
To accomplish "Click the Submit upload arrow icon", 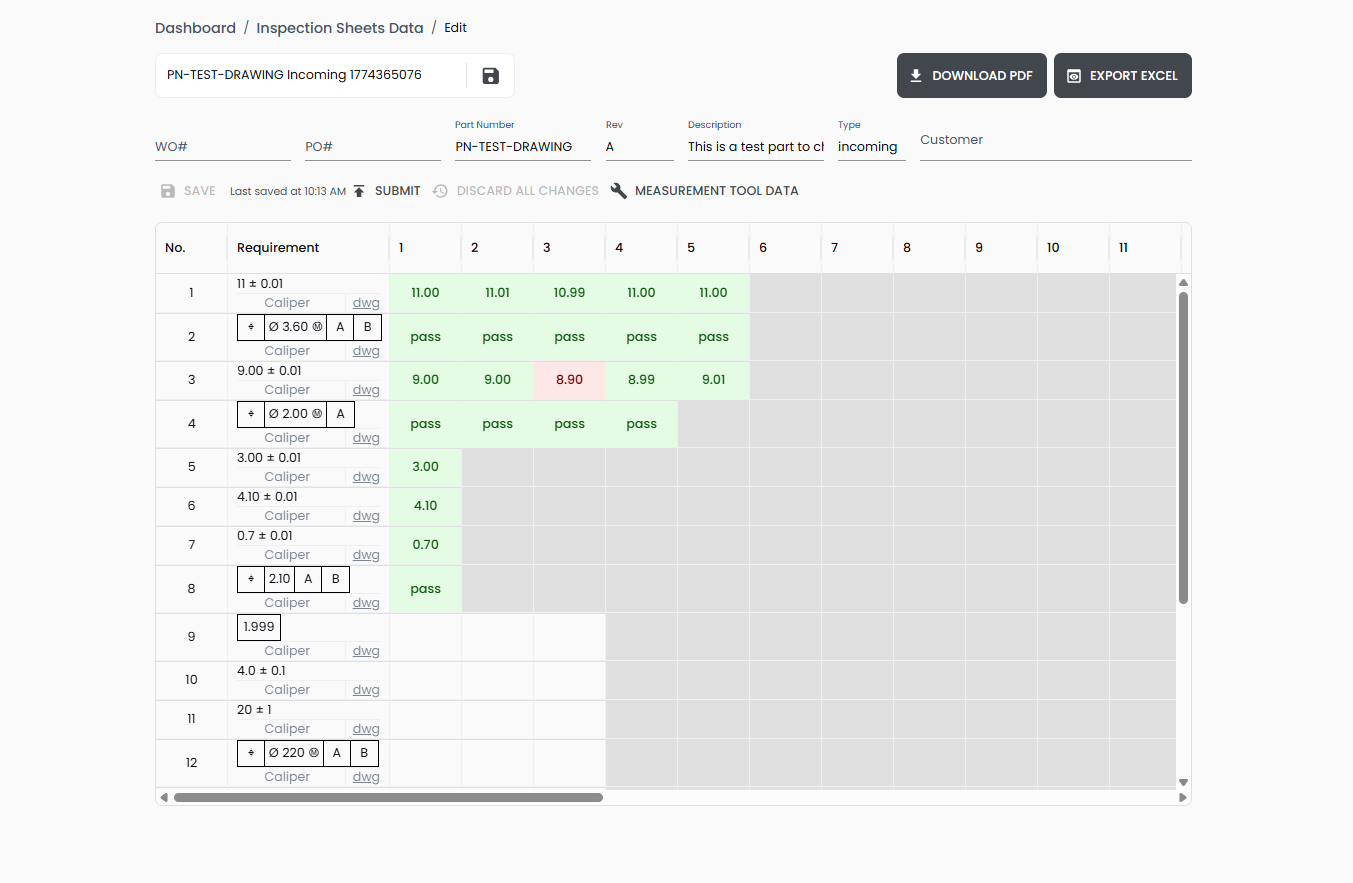I will (359, 191).
